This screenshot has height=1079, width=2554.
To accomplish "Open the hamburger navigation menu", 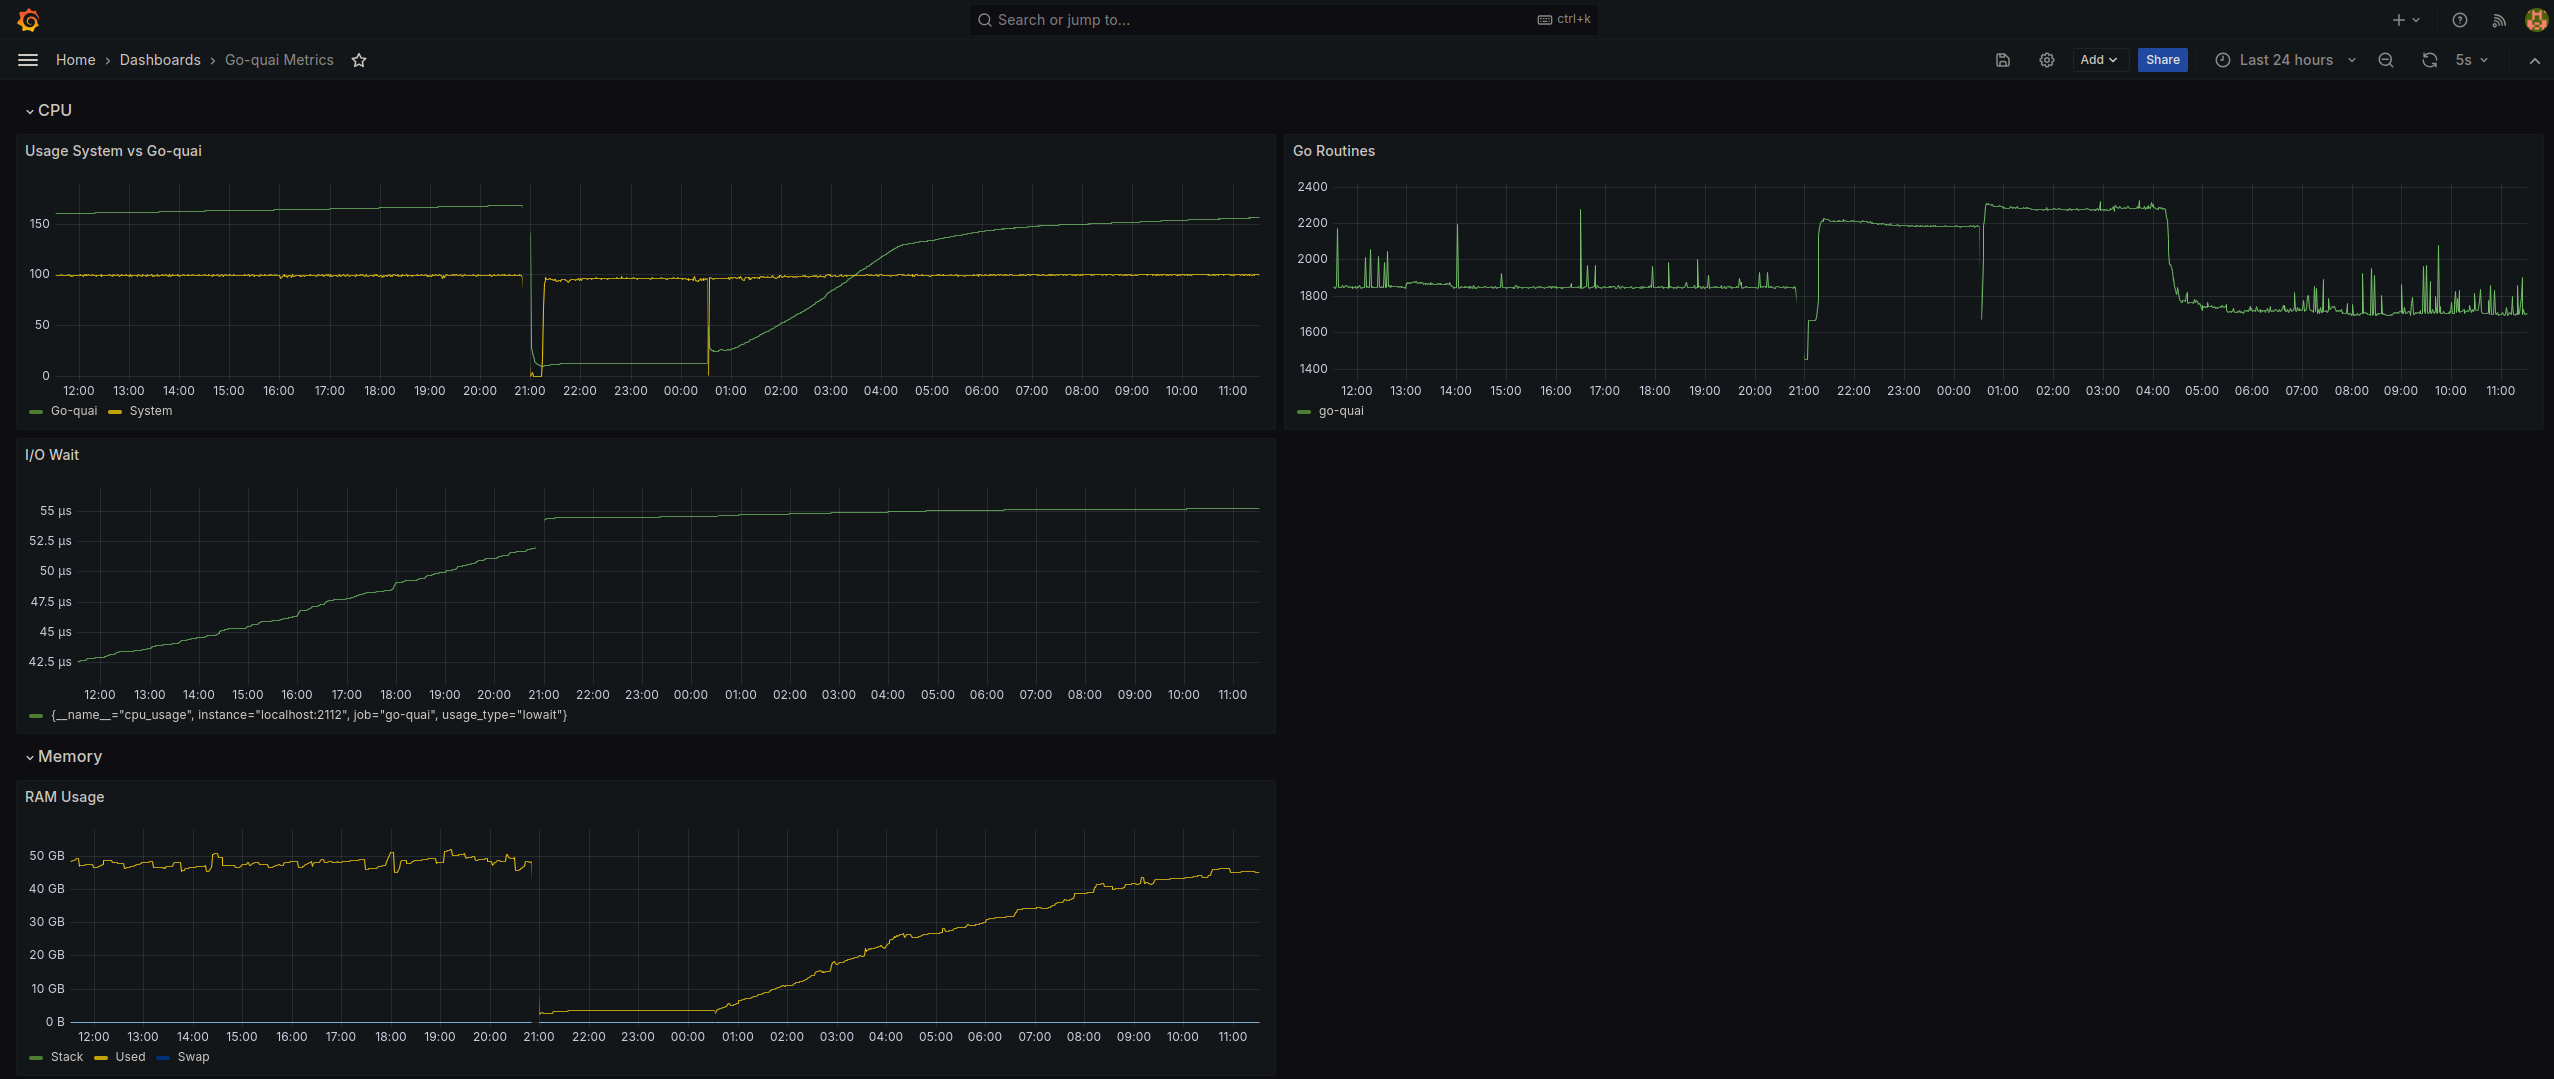I will pos(28,60).
